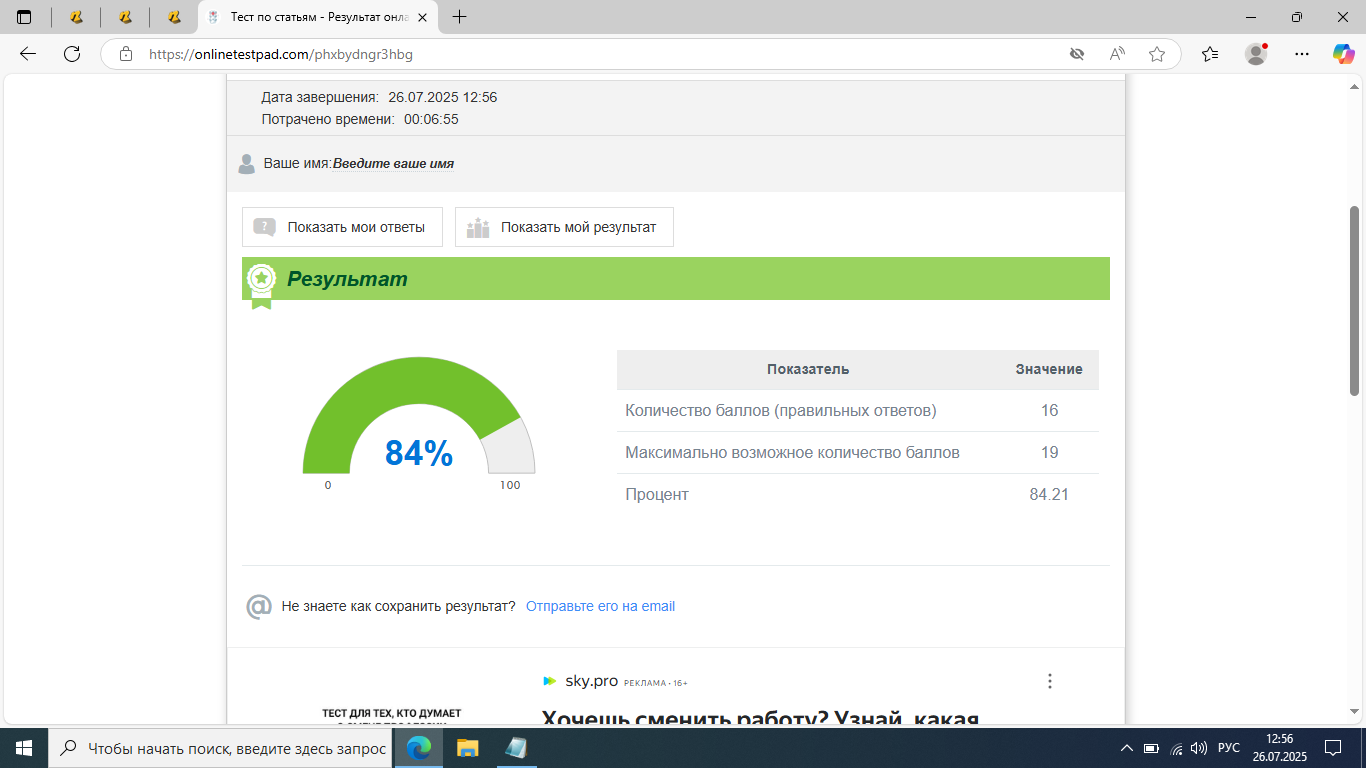Viewport: 1366px width, 768px height.
Task: Open the volume speaker tray icon
Action: click(x=1199, y=748)
